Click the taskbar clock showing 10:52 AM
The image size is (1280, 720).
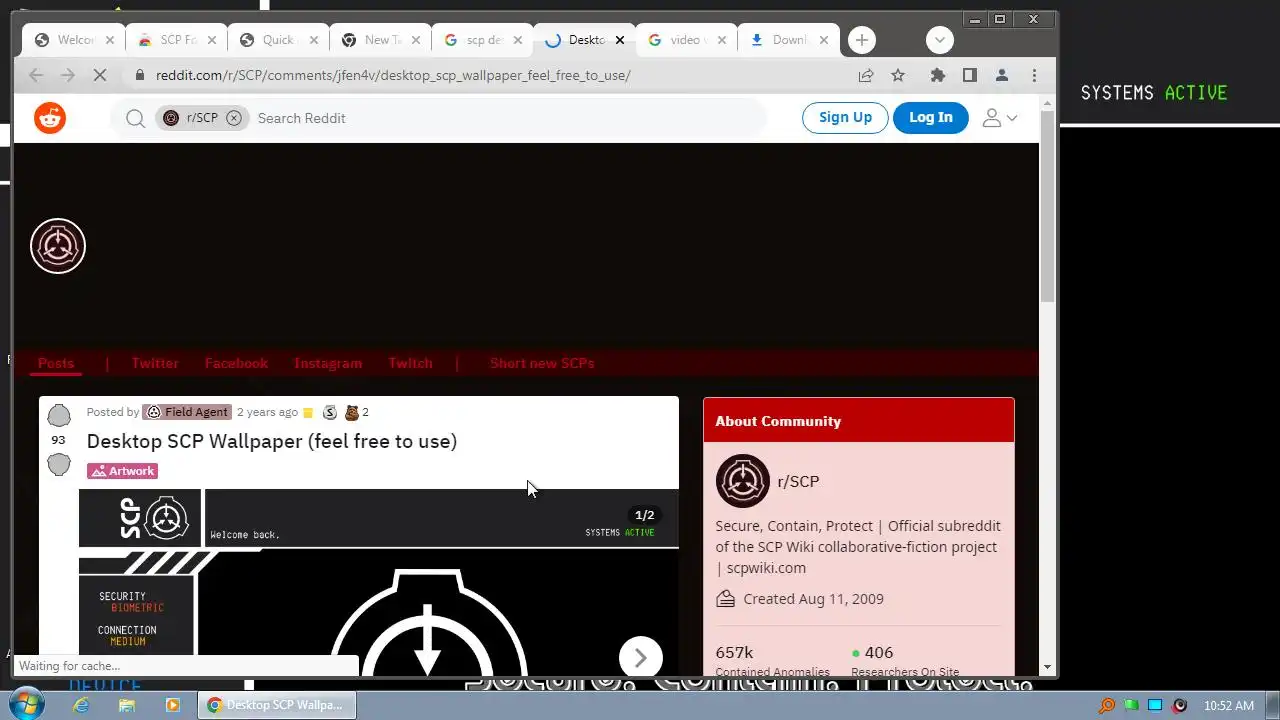[1228, 705]
